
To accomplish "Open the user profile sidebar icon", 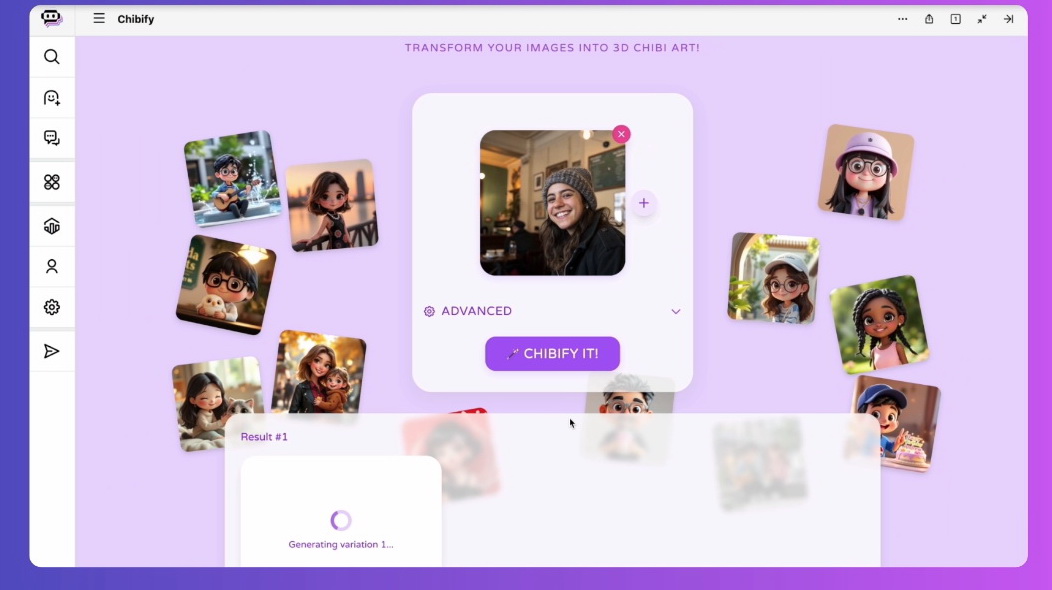I will 52,266.
